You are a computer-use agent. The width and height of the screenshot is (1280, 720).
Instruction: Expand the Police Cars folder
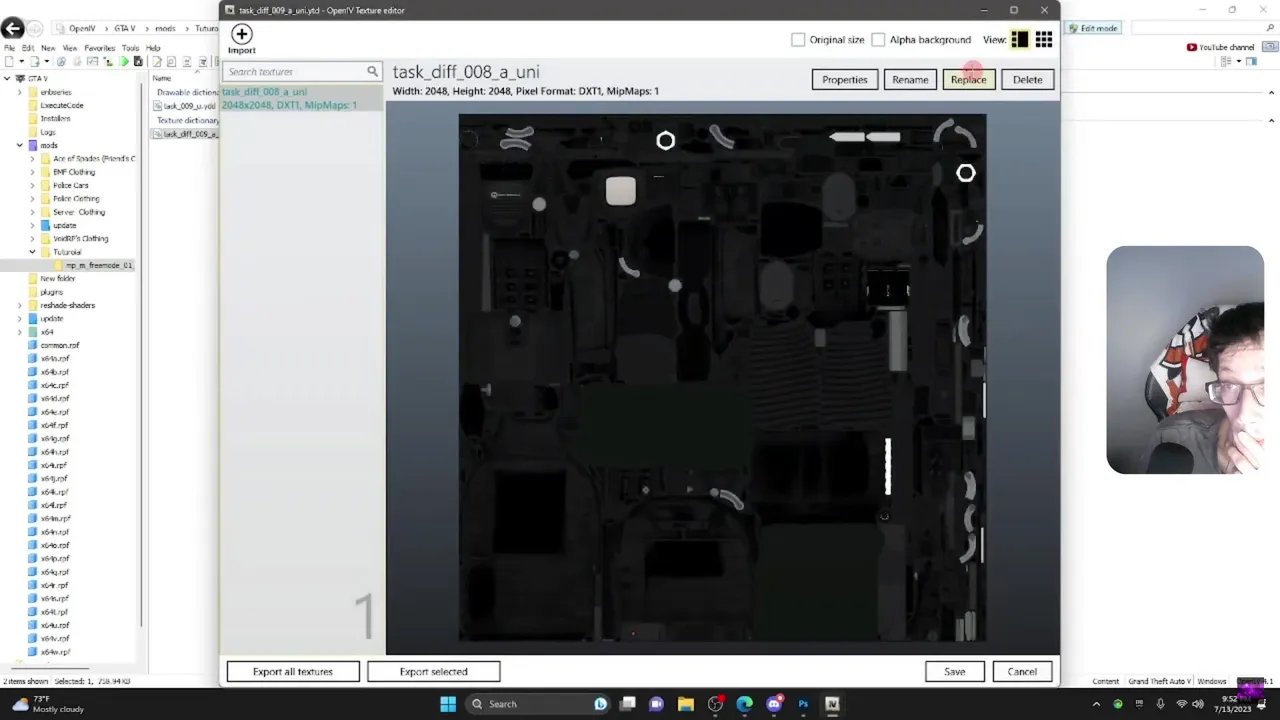[x=32, y=185]
